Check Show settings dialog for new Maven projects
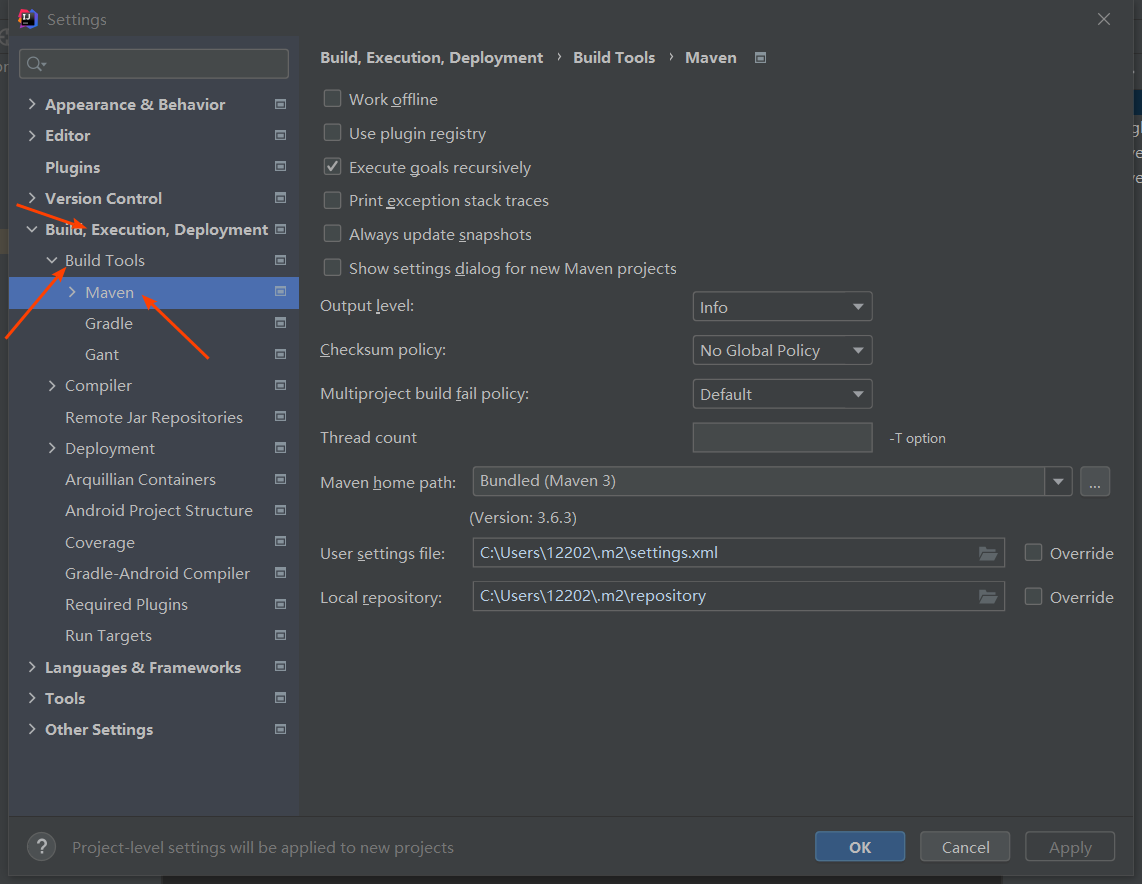1142x884 pixels. point(332,268)
